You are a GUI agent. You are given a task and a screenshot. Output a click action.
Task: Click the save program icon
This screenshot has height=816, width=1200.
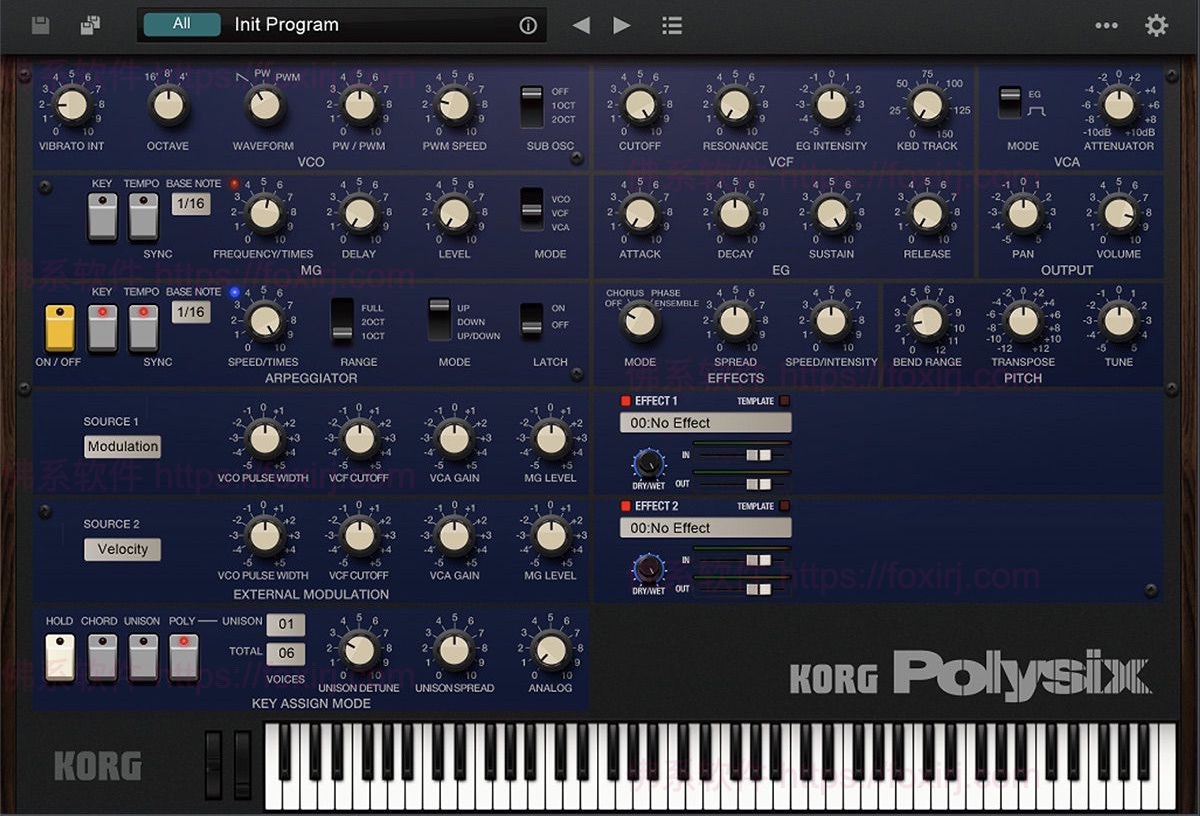click(39, 25)
